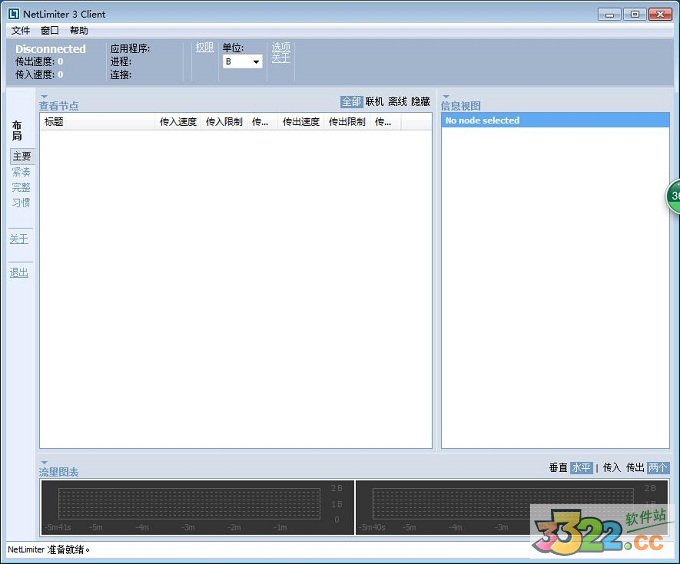Click the truncated 传... header after 传出限制
The height and width of the screenshot is (564, 680).
(386, 122)
